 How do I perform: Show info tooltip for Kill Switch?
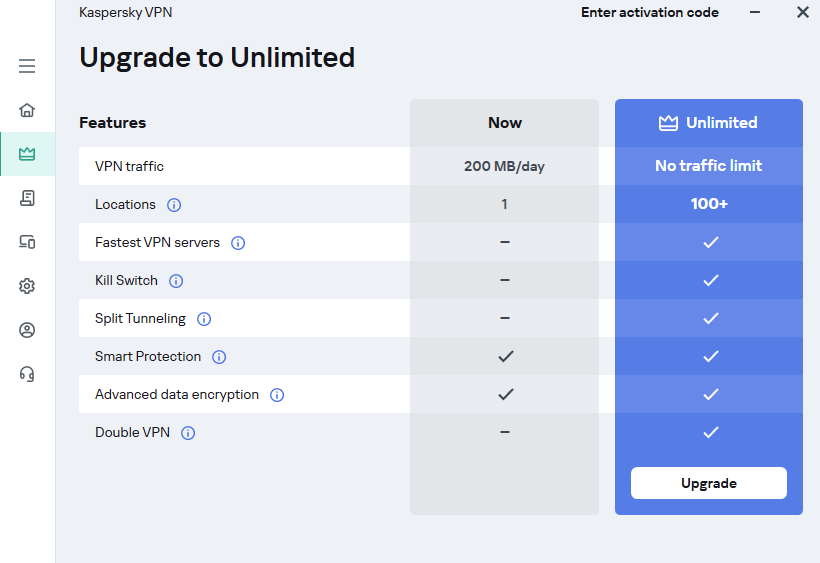[x=176, y=281]
